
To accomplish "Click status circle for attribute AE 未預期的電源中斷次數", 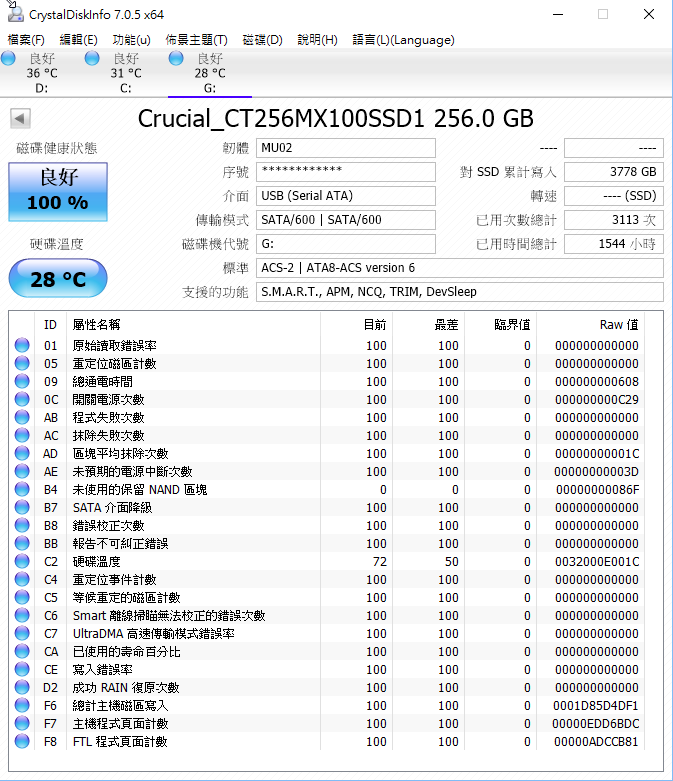I will 22,471.
